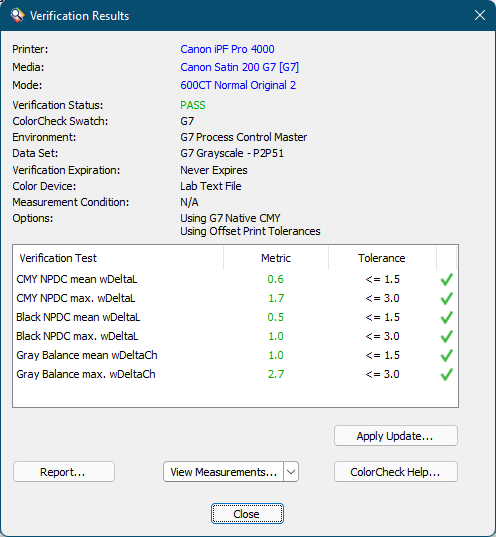Screen dimensions: 496x537
Task: Click the 600CT Normal Original 2 mode
Action: click(238, 85)
